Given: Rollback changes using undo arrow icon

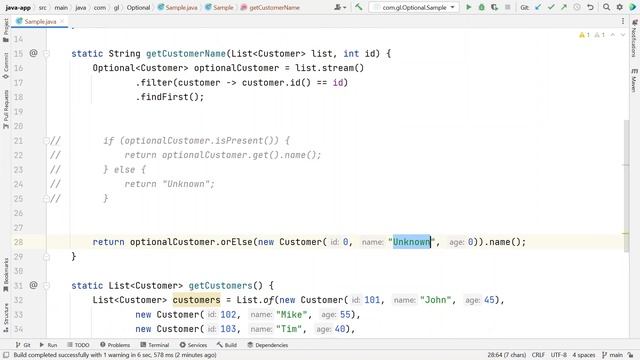Looking at the screenshot, I should click(x=590, y=7).
